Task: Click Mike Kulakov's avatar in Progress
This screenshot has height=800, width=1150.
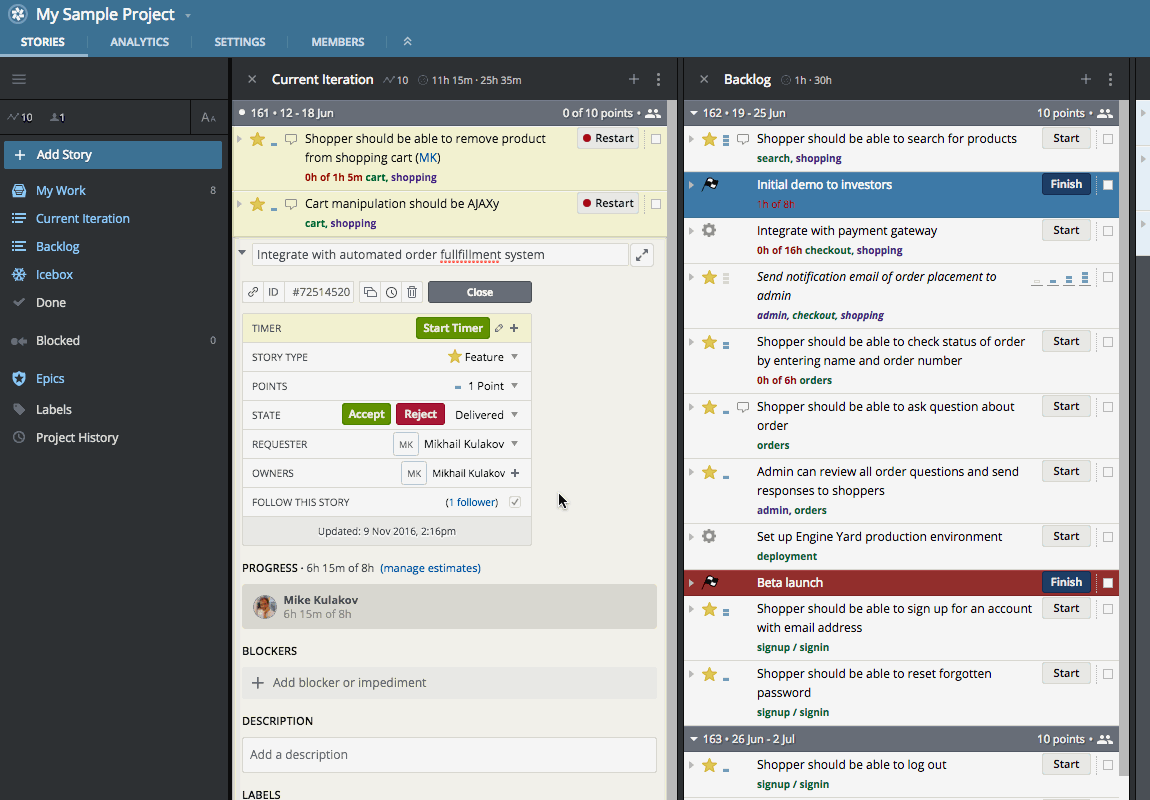Action: point(265,606)
